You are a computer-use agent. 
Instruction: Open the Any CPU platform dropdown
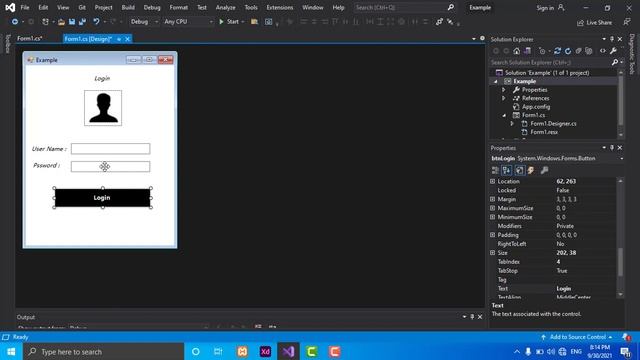[x=188, y=22]
